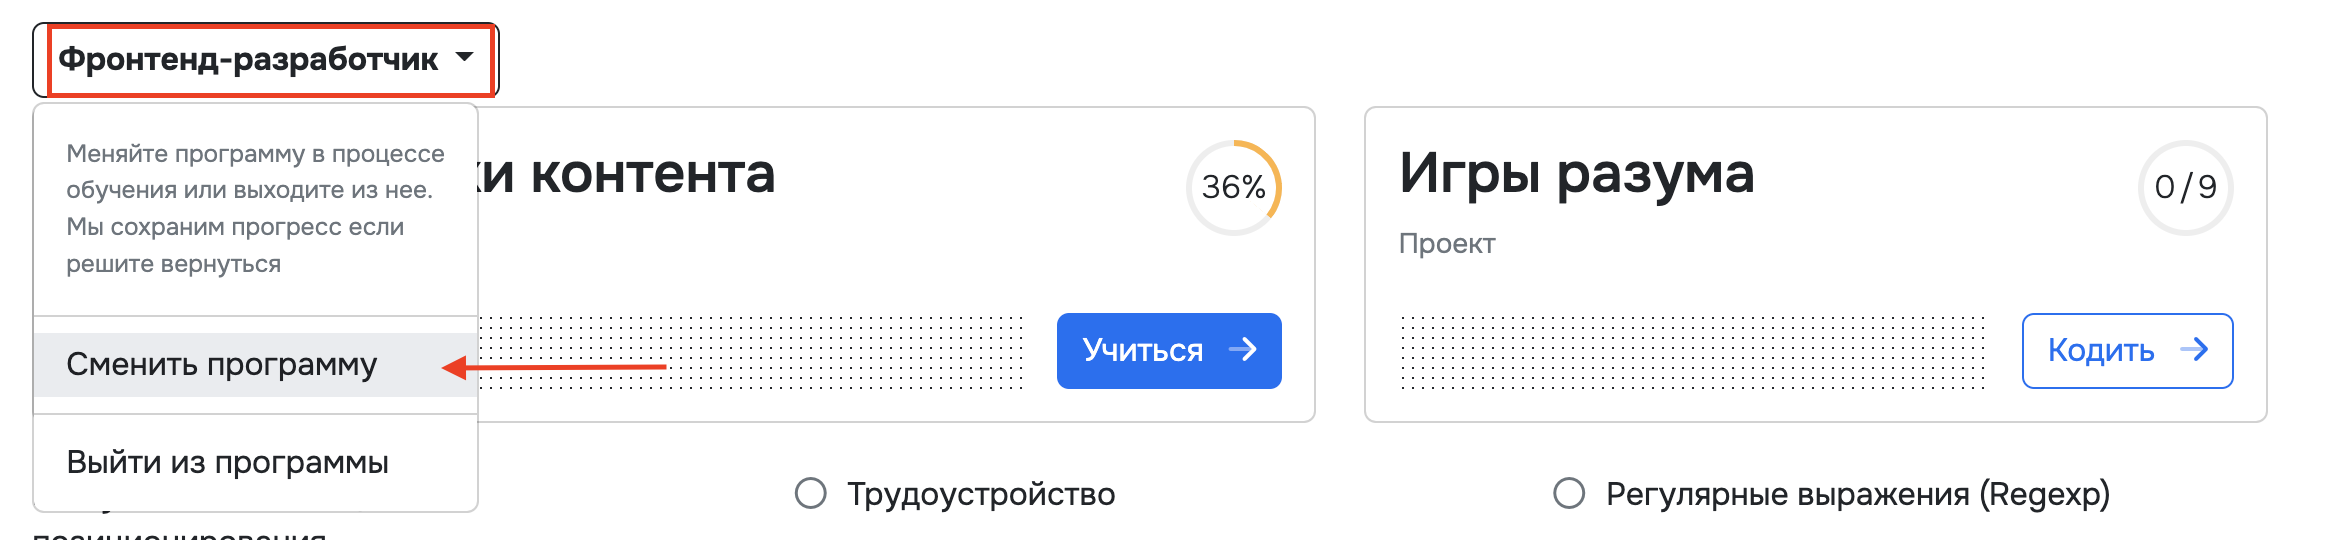This screenshot has height=540, width=2352.
Task: Click the Фронтенд-разработчик program name
Action: (248, 60)
